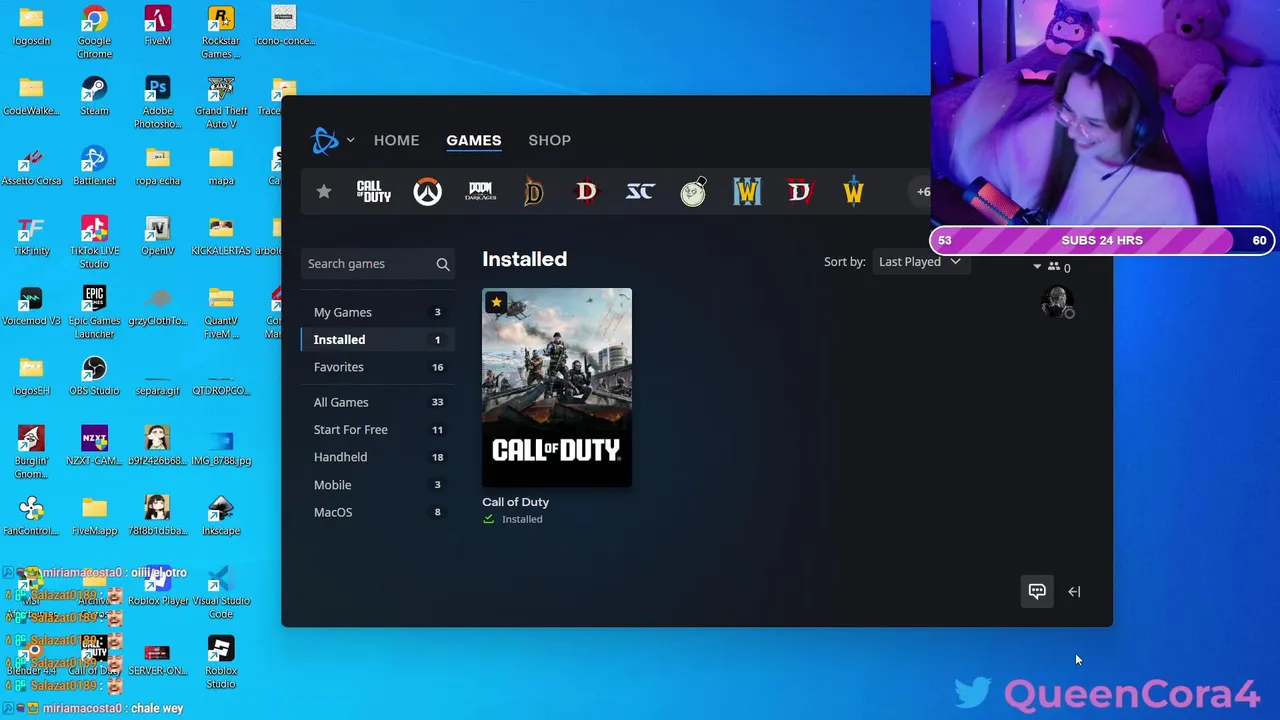Viewport: 1280px width, 720px height.
Task: Open the Warcraft III icon
Action: (747, 192)
